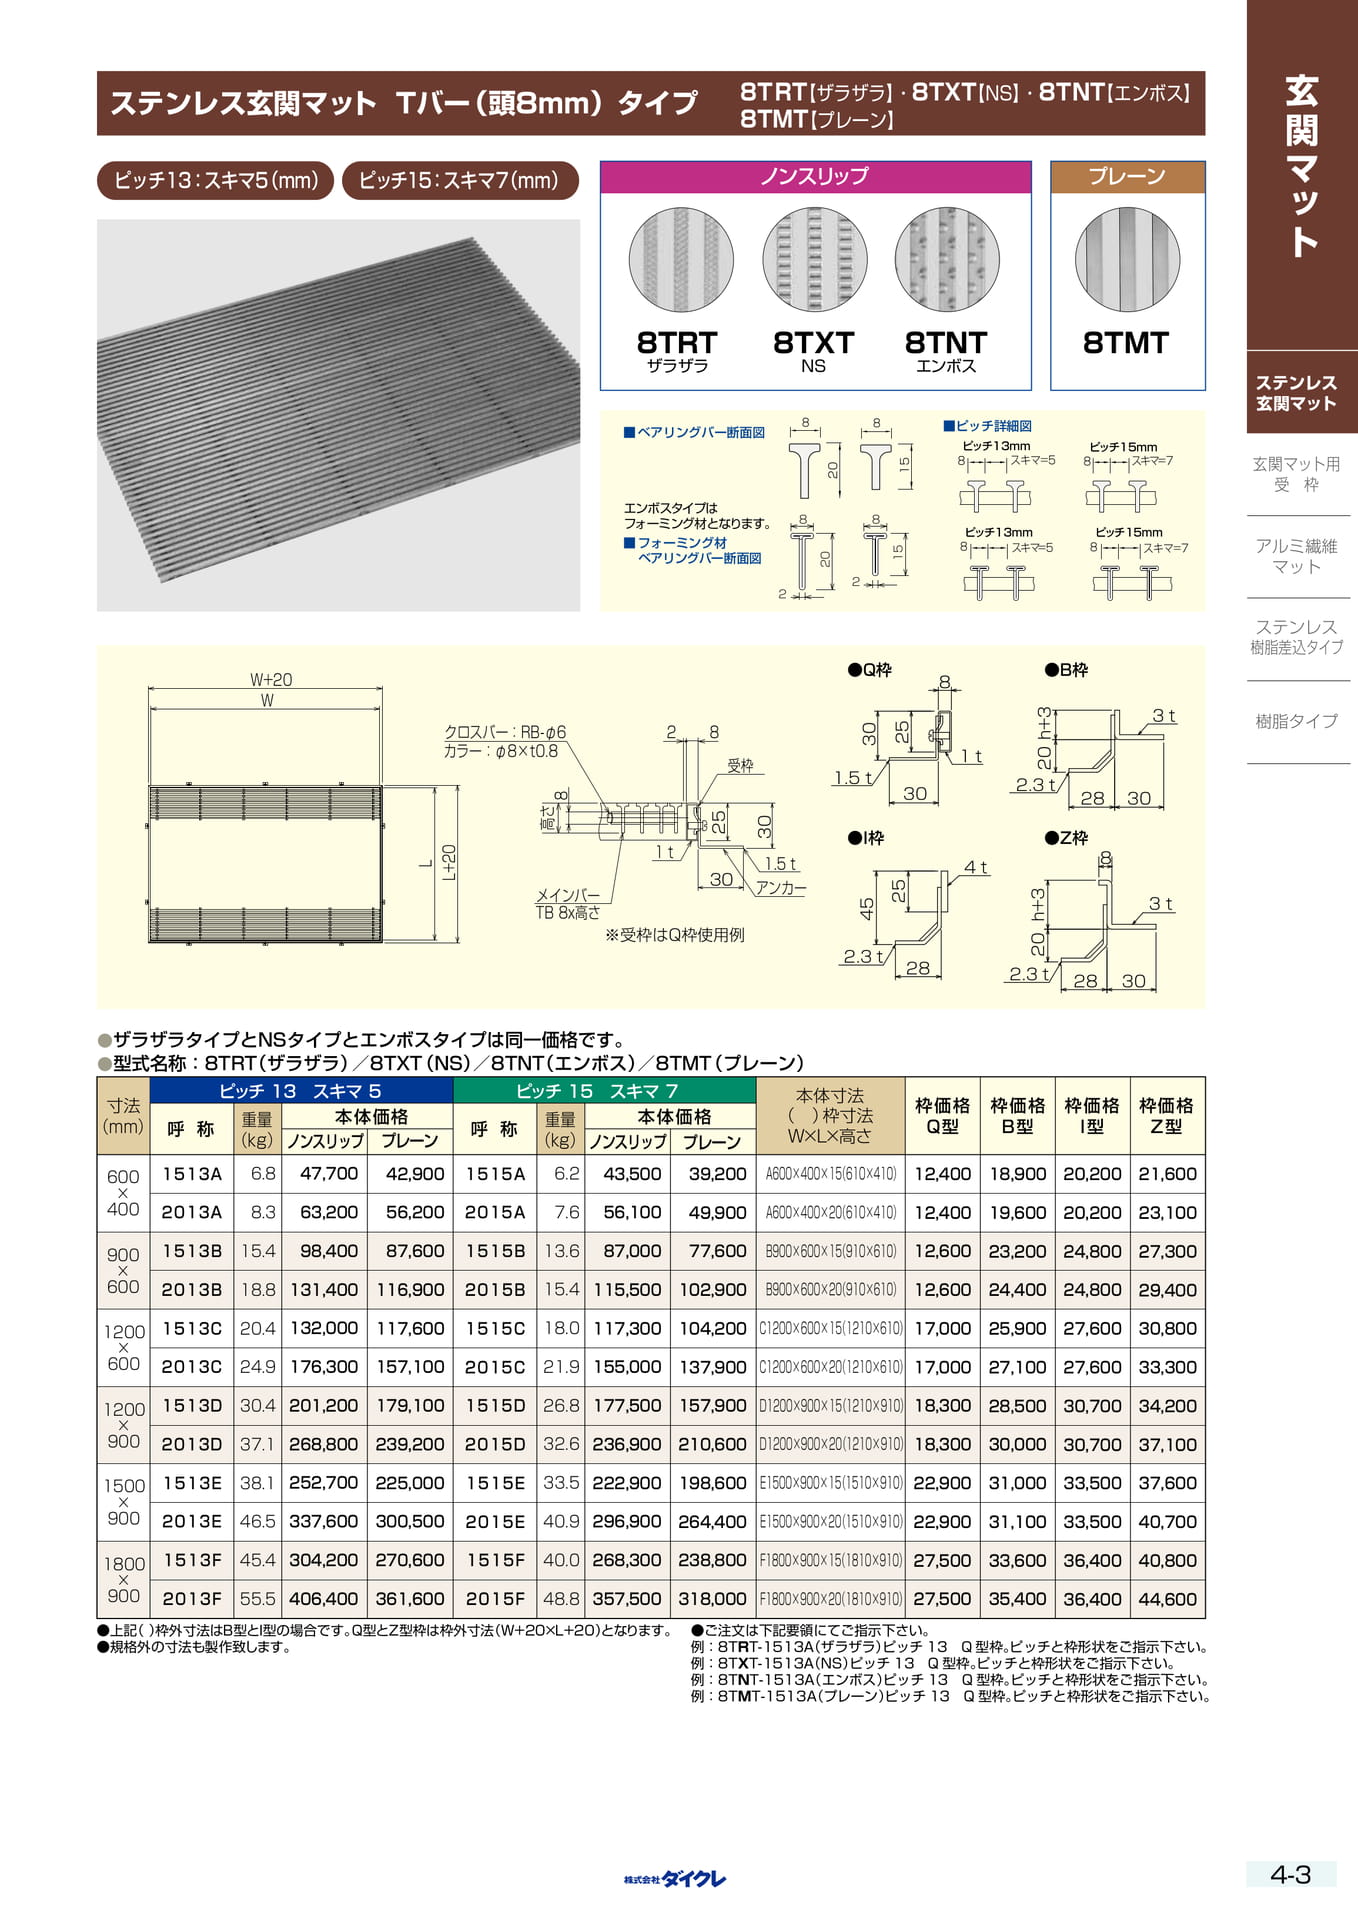Click the ●規格外の寸法も製作致します note
This screenshot has height=1920, width=1358.
pos(194,1647)
